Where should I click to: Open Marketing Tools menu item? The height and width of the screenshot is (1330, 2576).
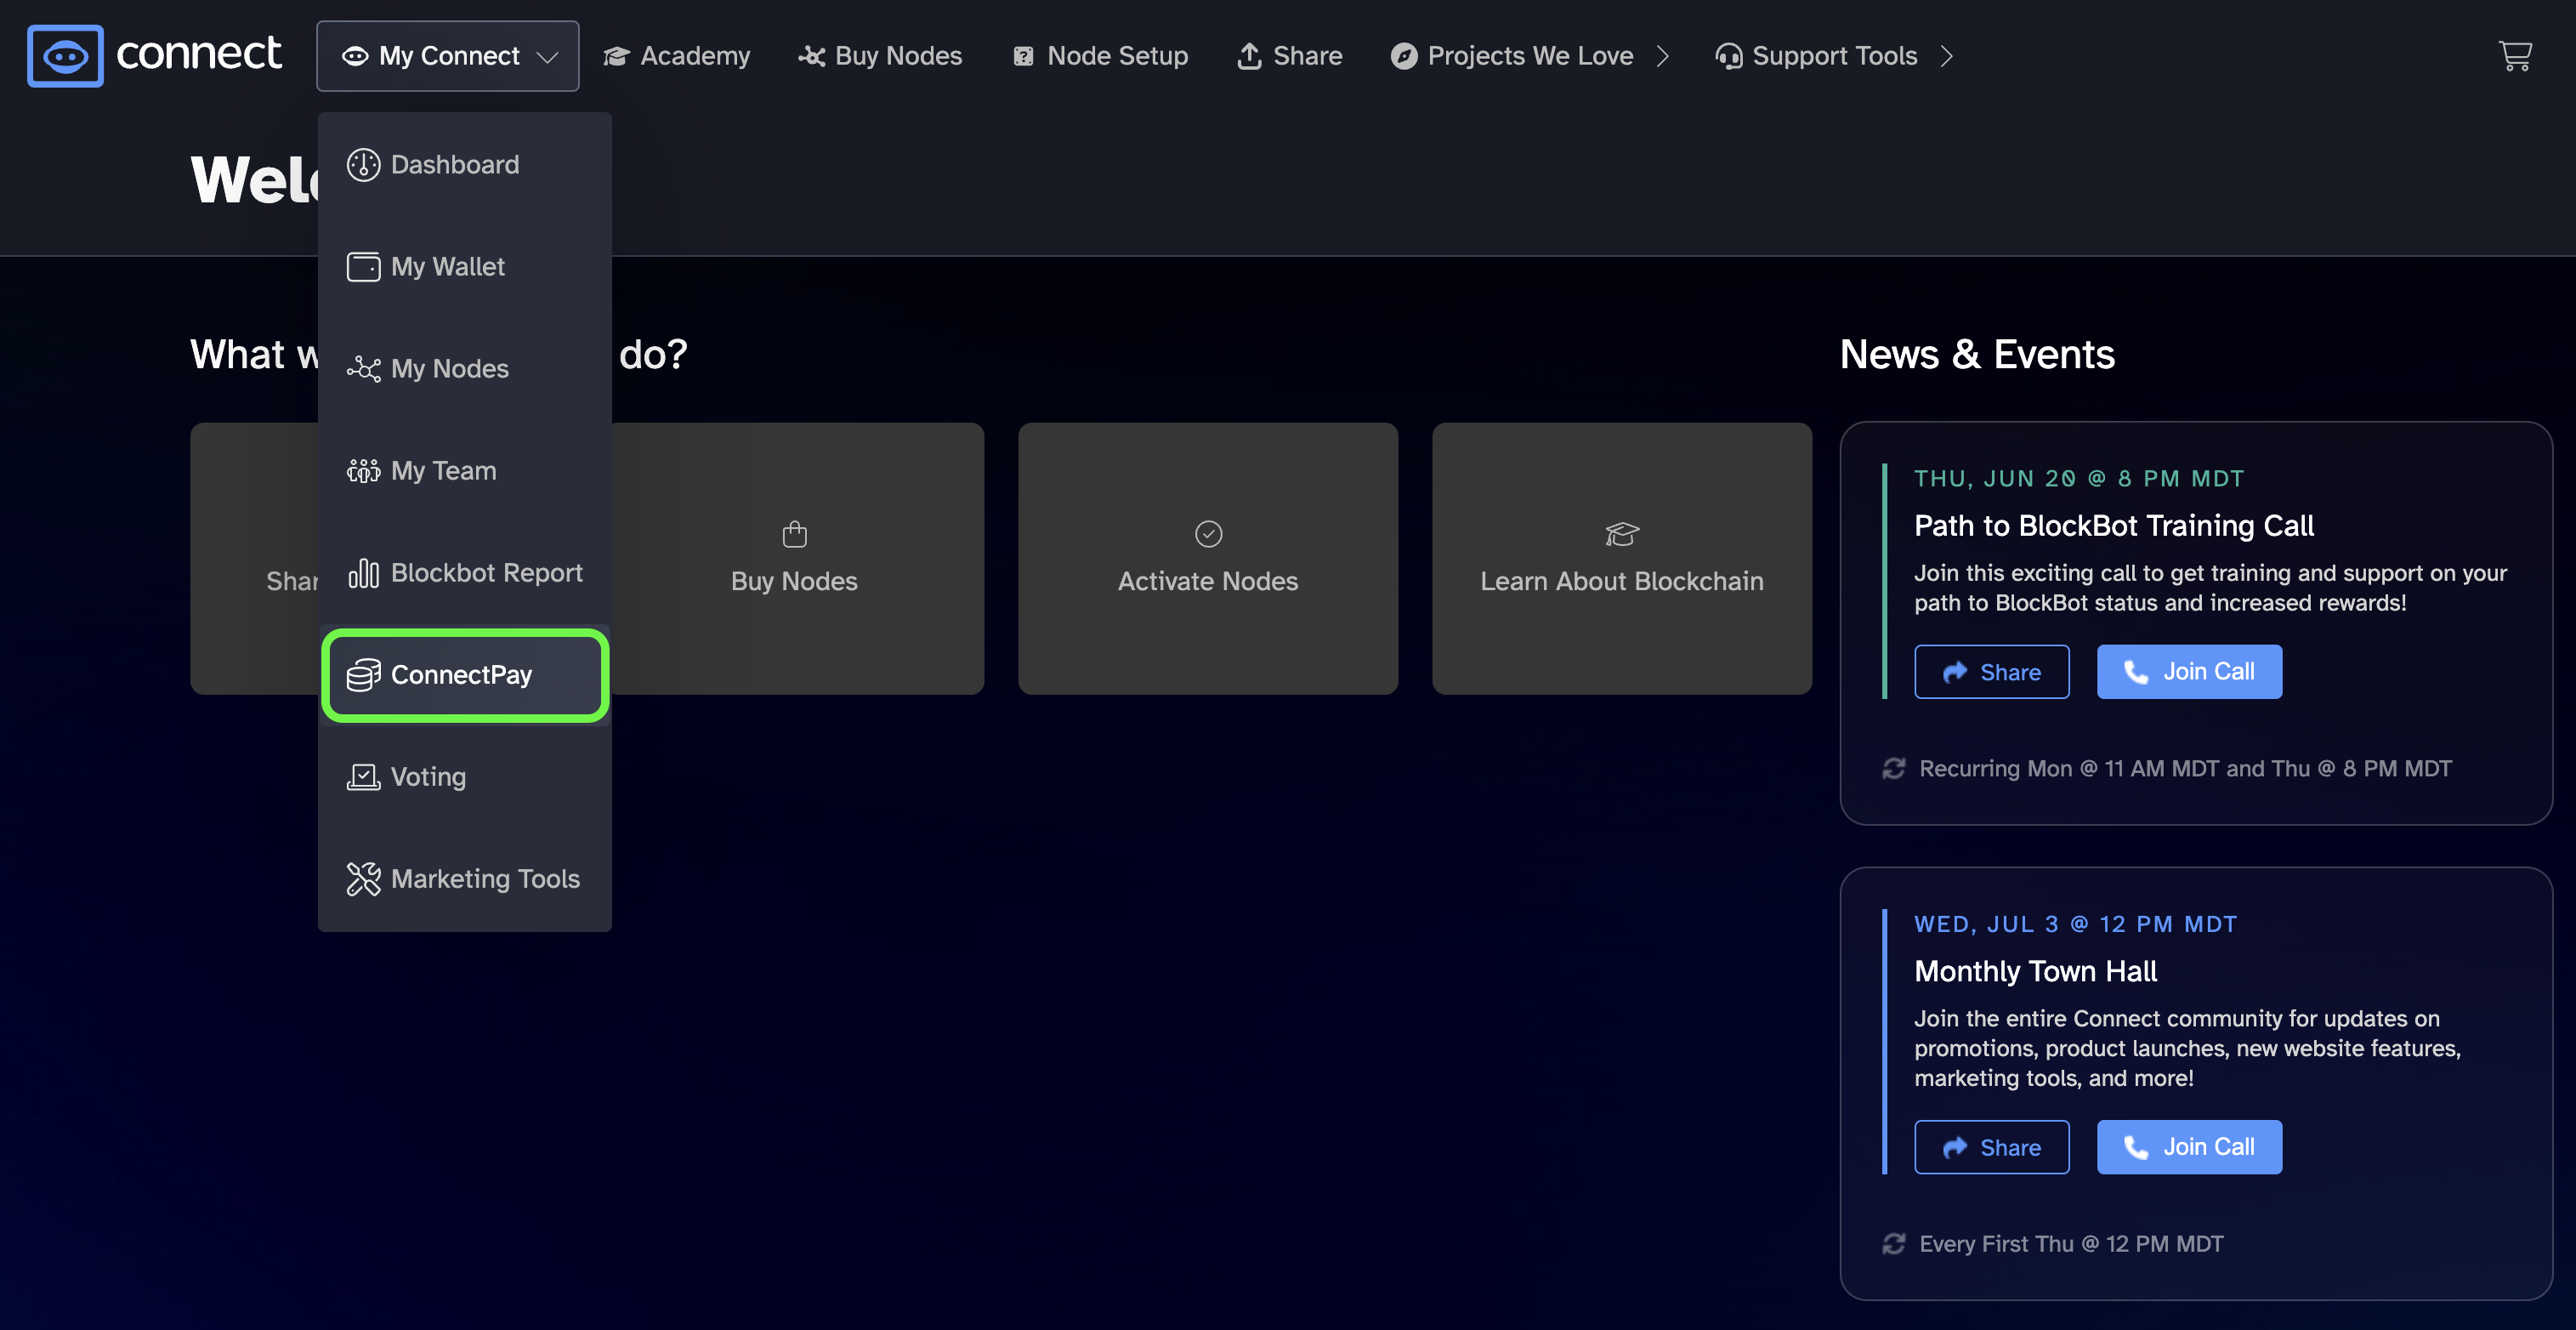tap(465, 879)
